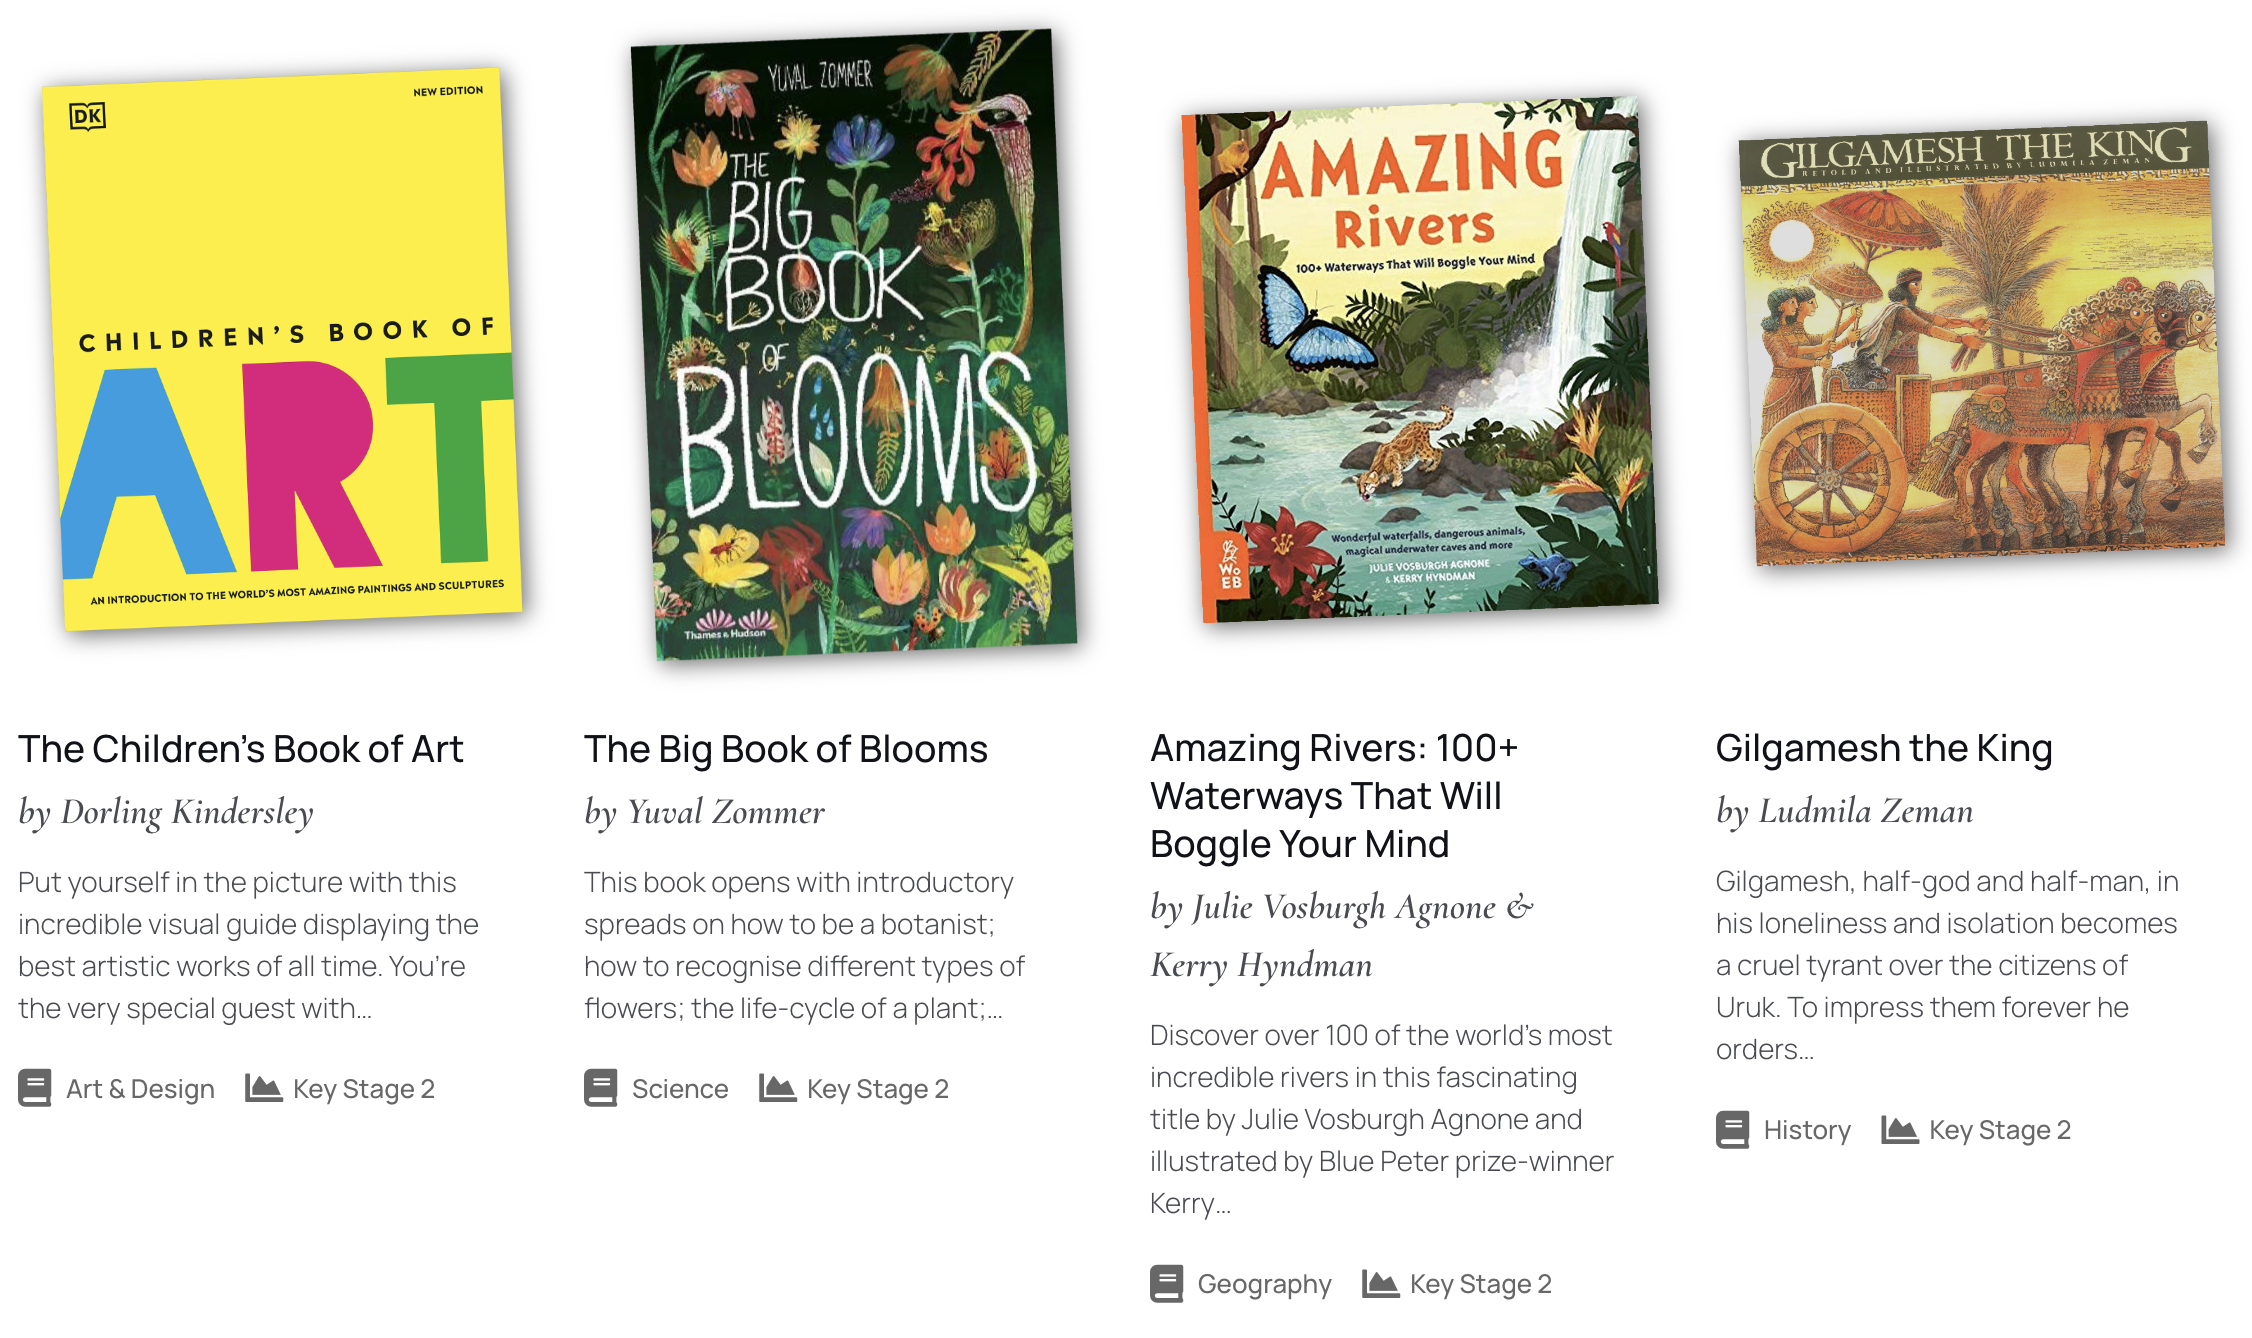The width and height of the screenshot is (2252, 1338).
Task: Open the Amazing Rivers book cover
Action: point(1420,359)
